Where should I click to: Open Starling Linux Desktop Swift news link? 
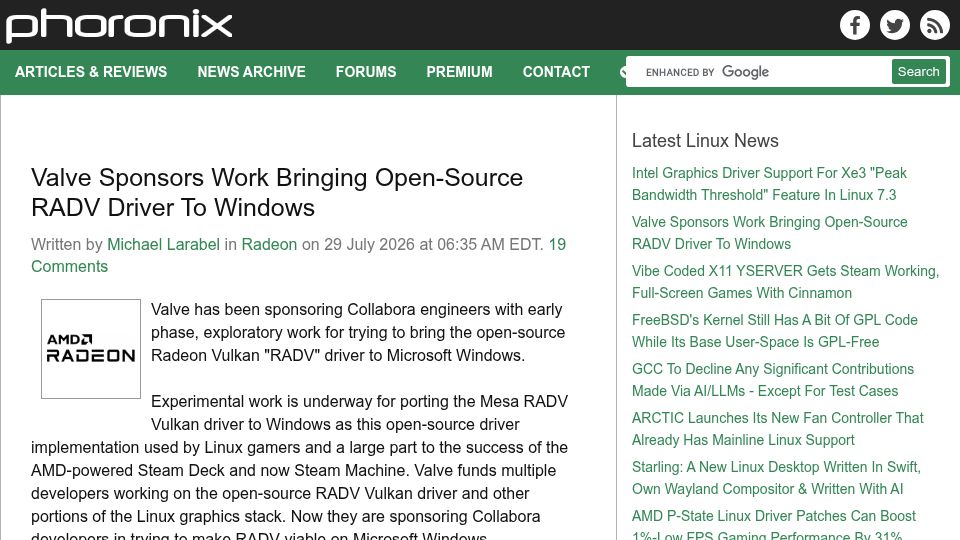[x=776, y=478]
